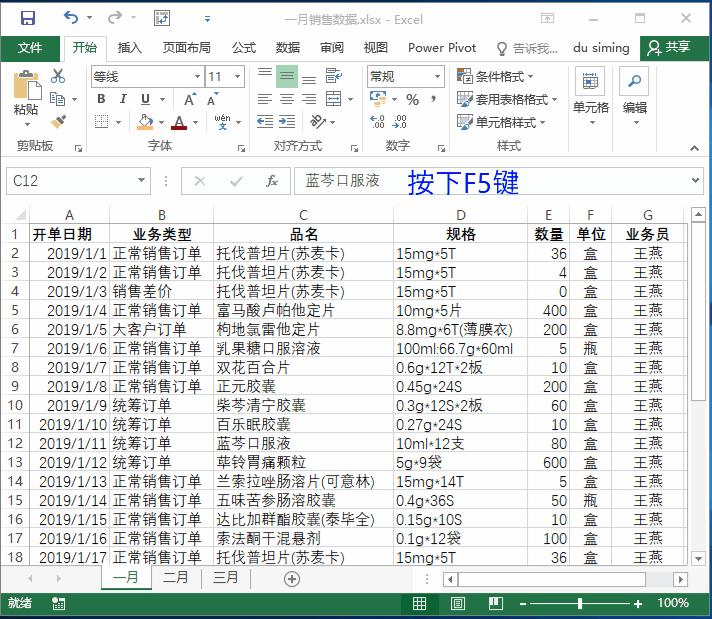Open the 单元格 Cells button group
Viewport: 712px width, 619px height.
(590, 97)
